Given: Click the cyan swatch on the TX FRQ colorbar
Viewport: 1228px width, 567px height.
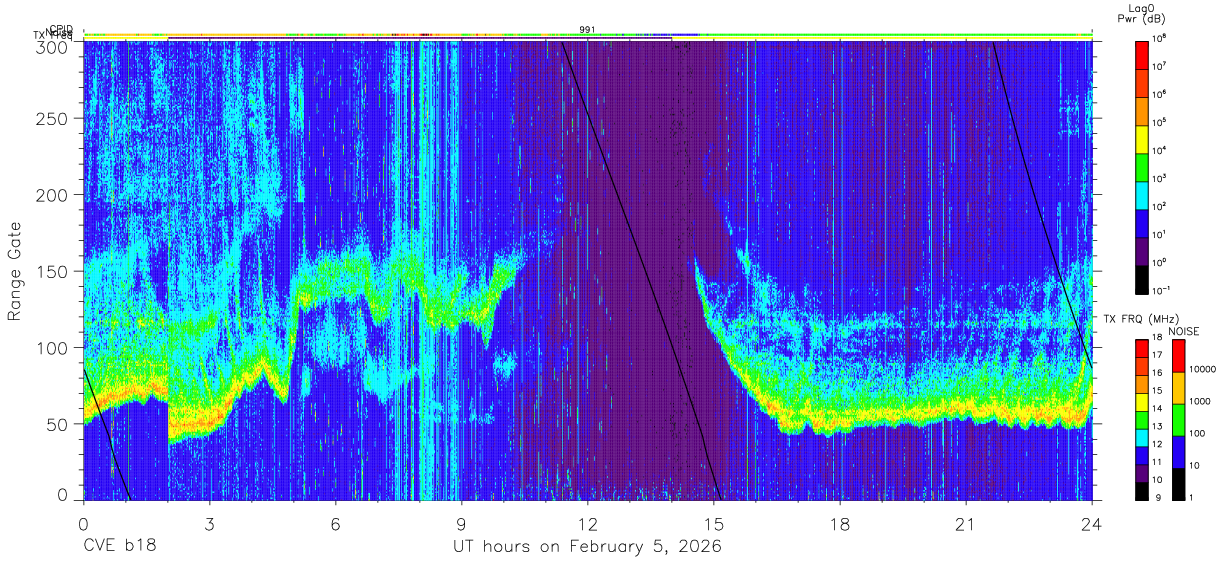Looking at the screenshot, I should pos(1142,438).
